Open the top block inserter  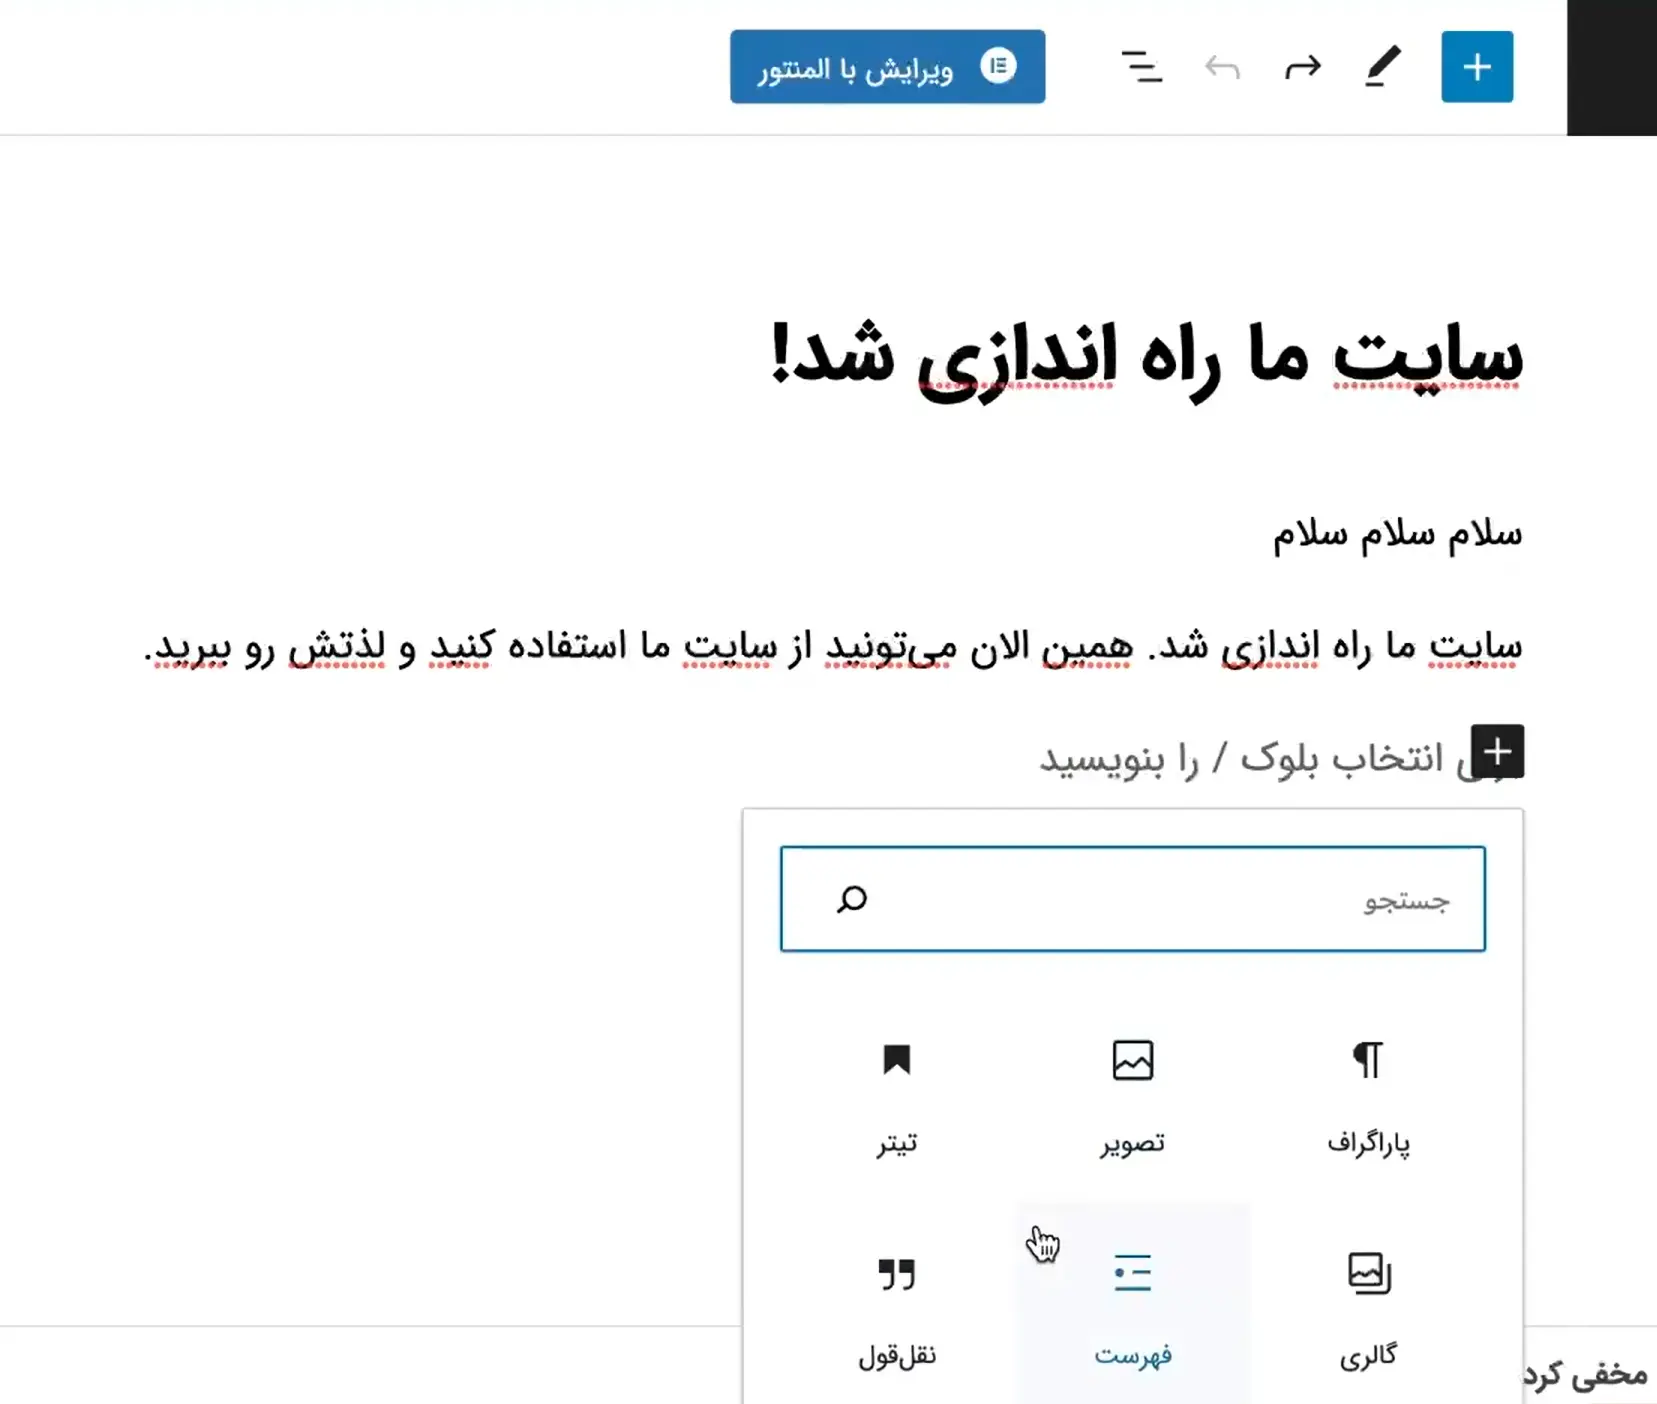tap(1477, 66)
